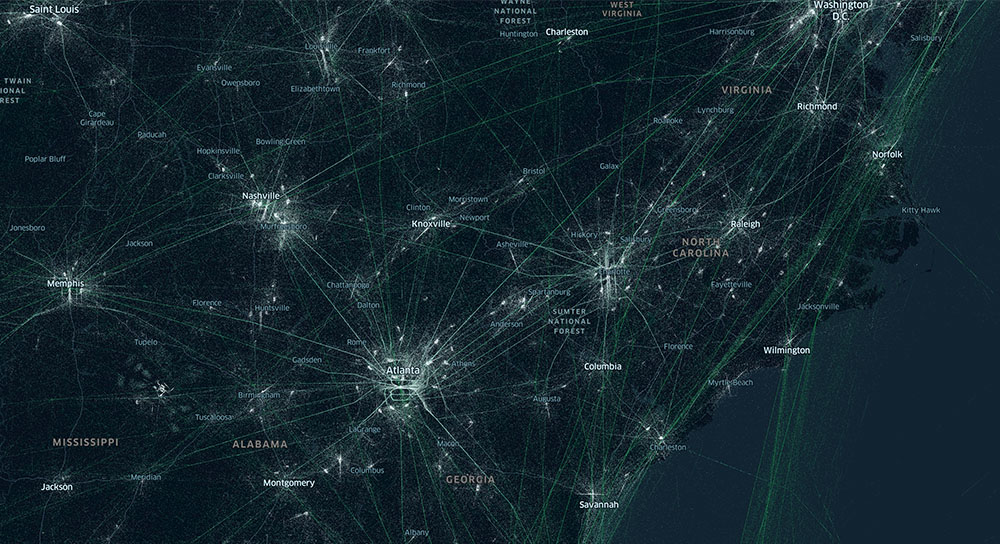This screenshot has width=1000, height=544.
Task: Click the Huntington label
Action: tap(518, 34)
